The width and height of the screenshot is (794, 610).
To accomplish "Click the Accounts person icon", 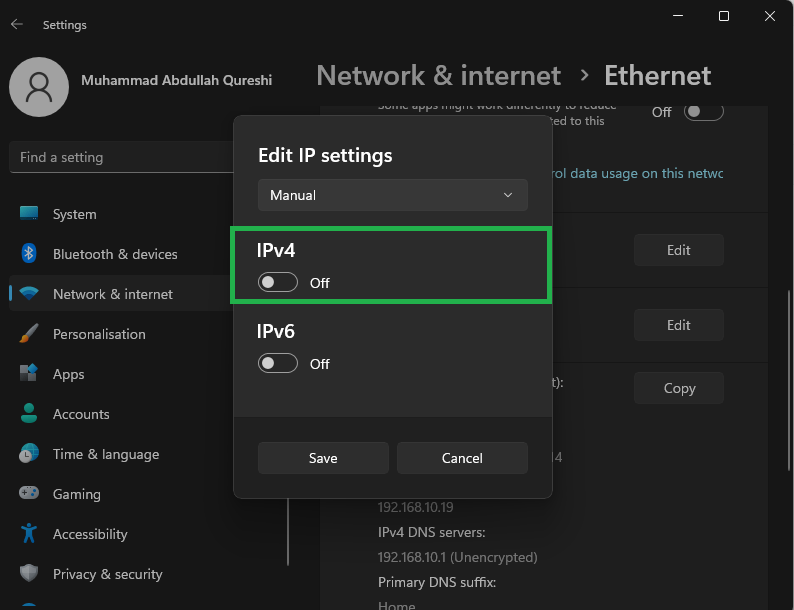I will point(29,414).
